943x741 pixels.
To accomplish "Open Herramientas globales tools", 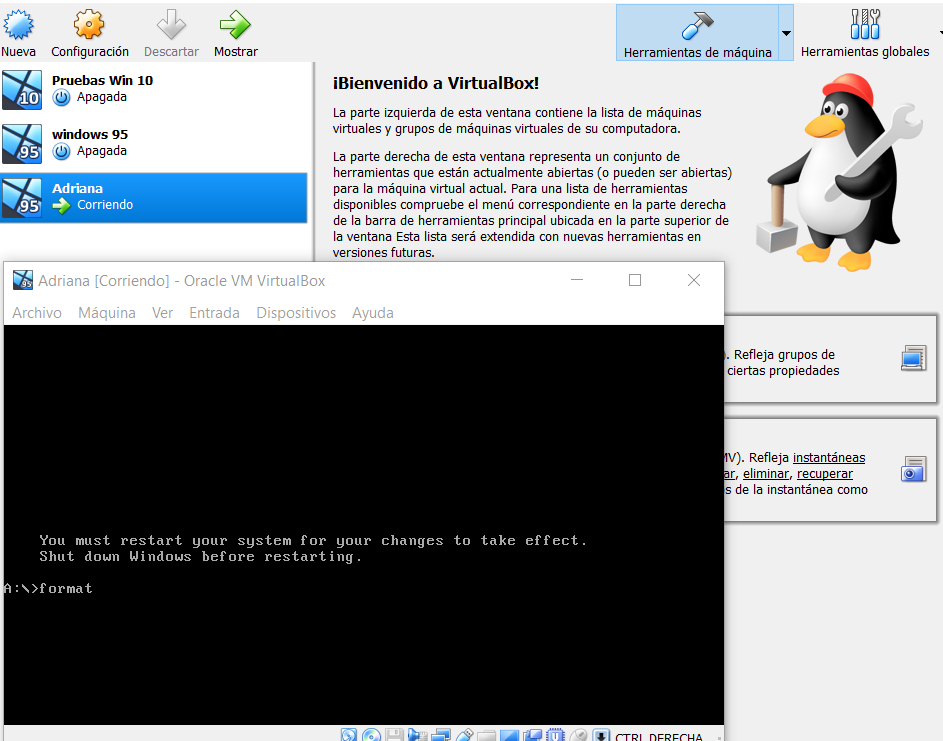I will tap(865, 33).
